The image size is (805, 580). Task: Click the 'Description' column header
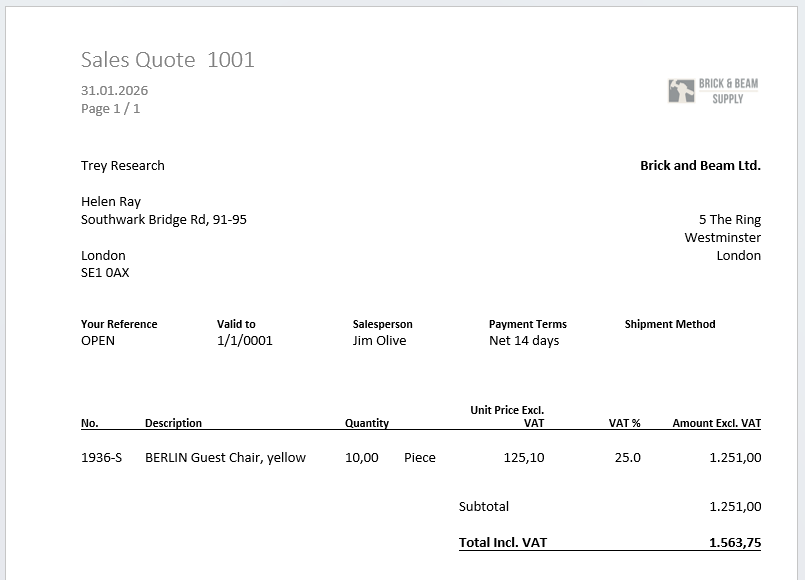(x=174, y=423)
